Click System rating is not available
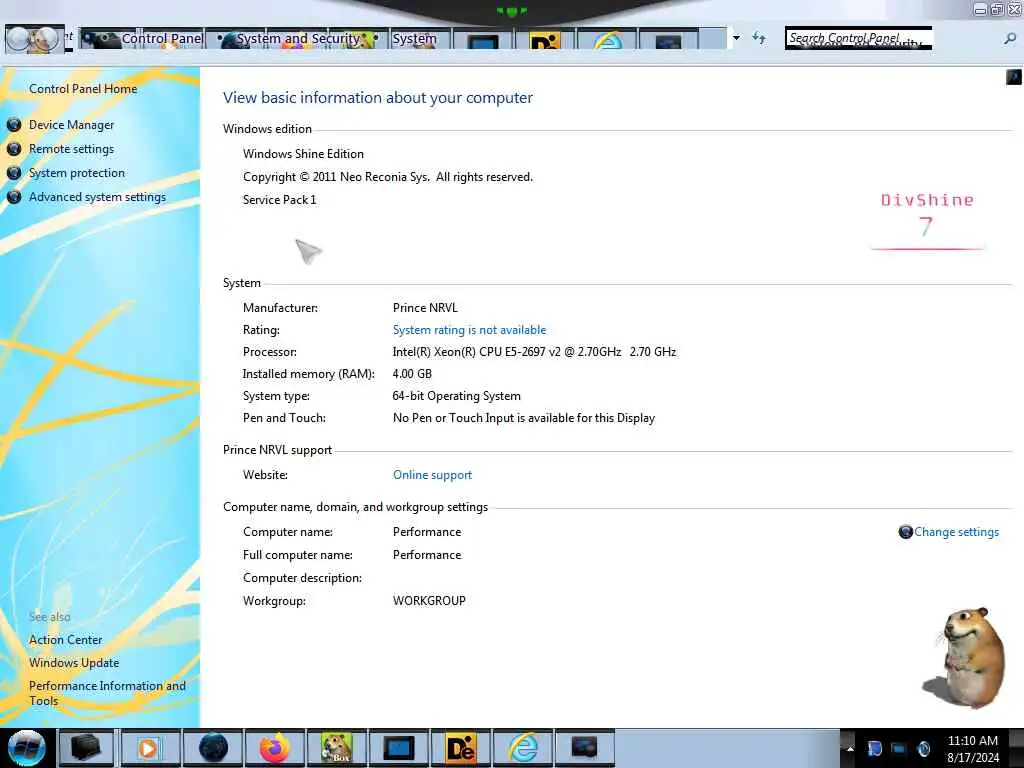The height and width of the screenshot is (768, 1024). pyautogui.click(x=469, y=330)
